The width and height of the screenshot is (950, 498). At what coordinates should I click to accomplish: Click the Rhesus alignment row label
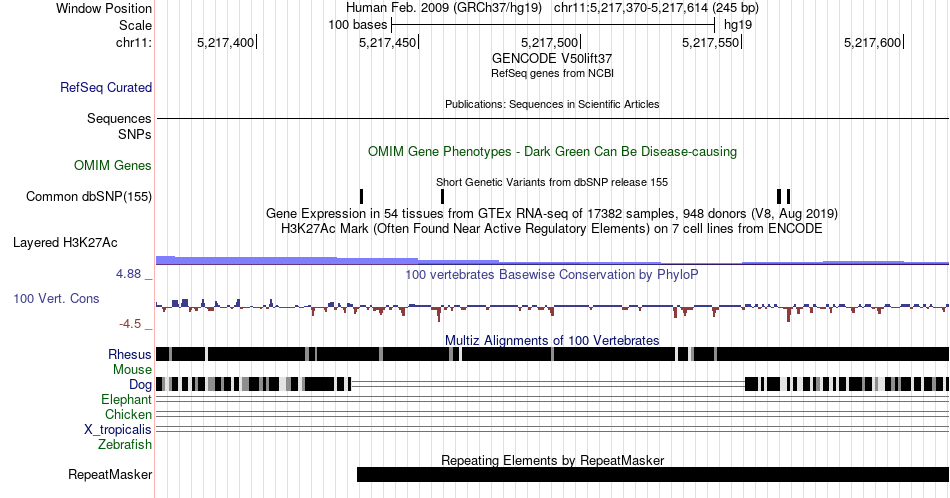129,354
